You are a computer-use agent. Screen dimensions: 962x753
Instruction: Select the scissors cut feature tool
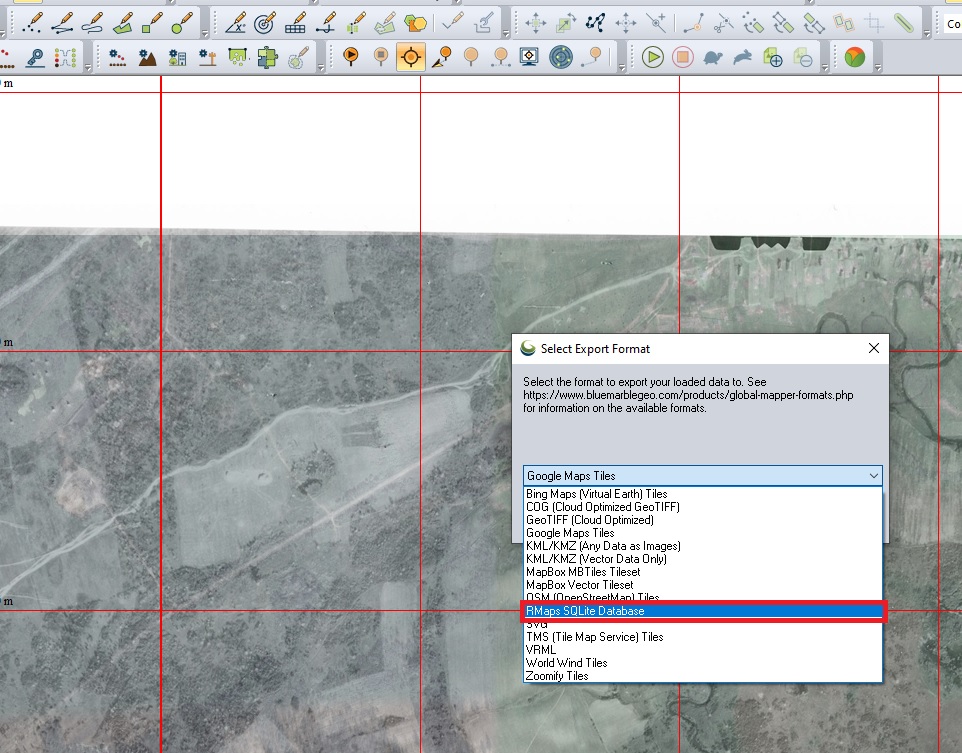click(717, 21)
